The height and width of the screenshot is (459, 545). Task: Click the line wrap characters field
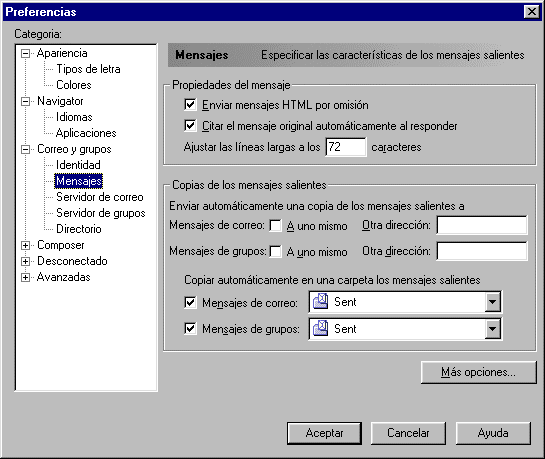pos(346,147)
